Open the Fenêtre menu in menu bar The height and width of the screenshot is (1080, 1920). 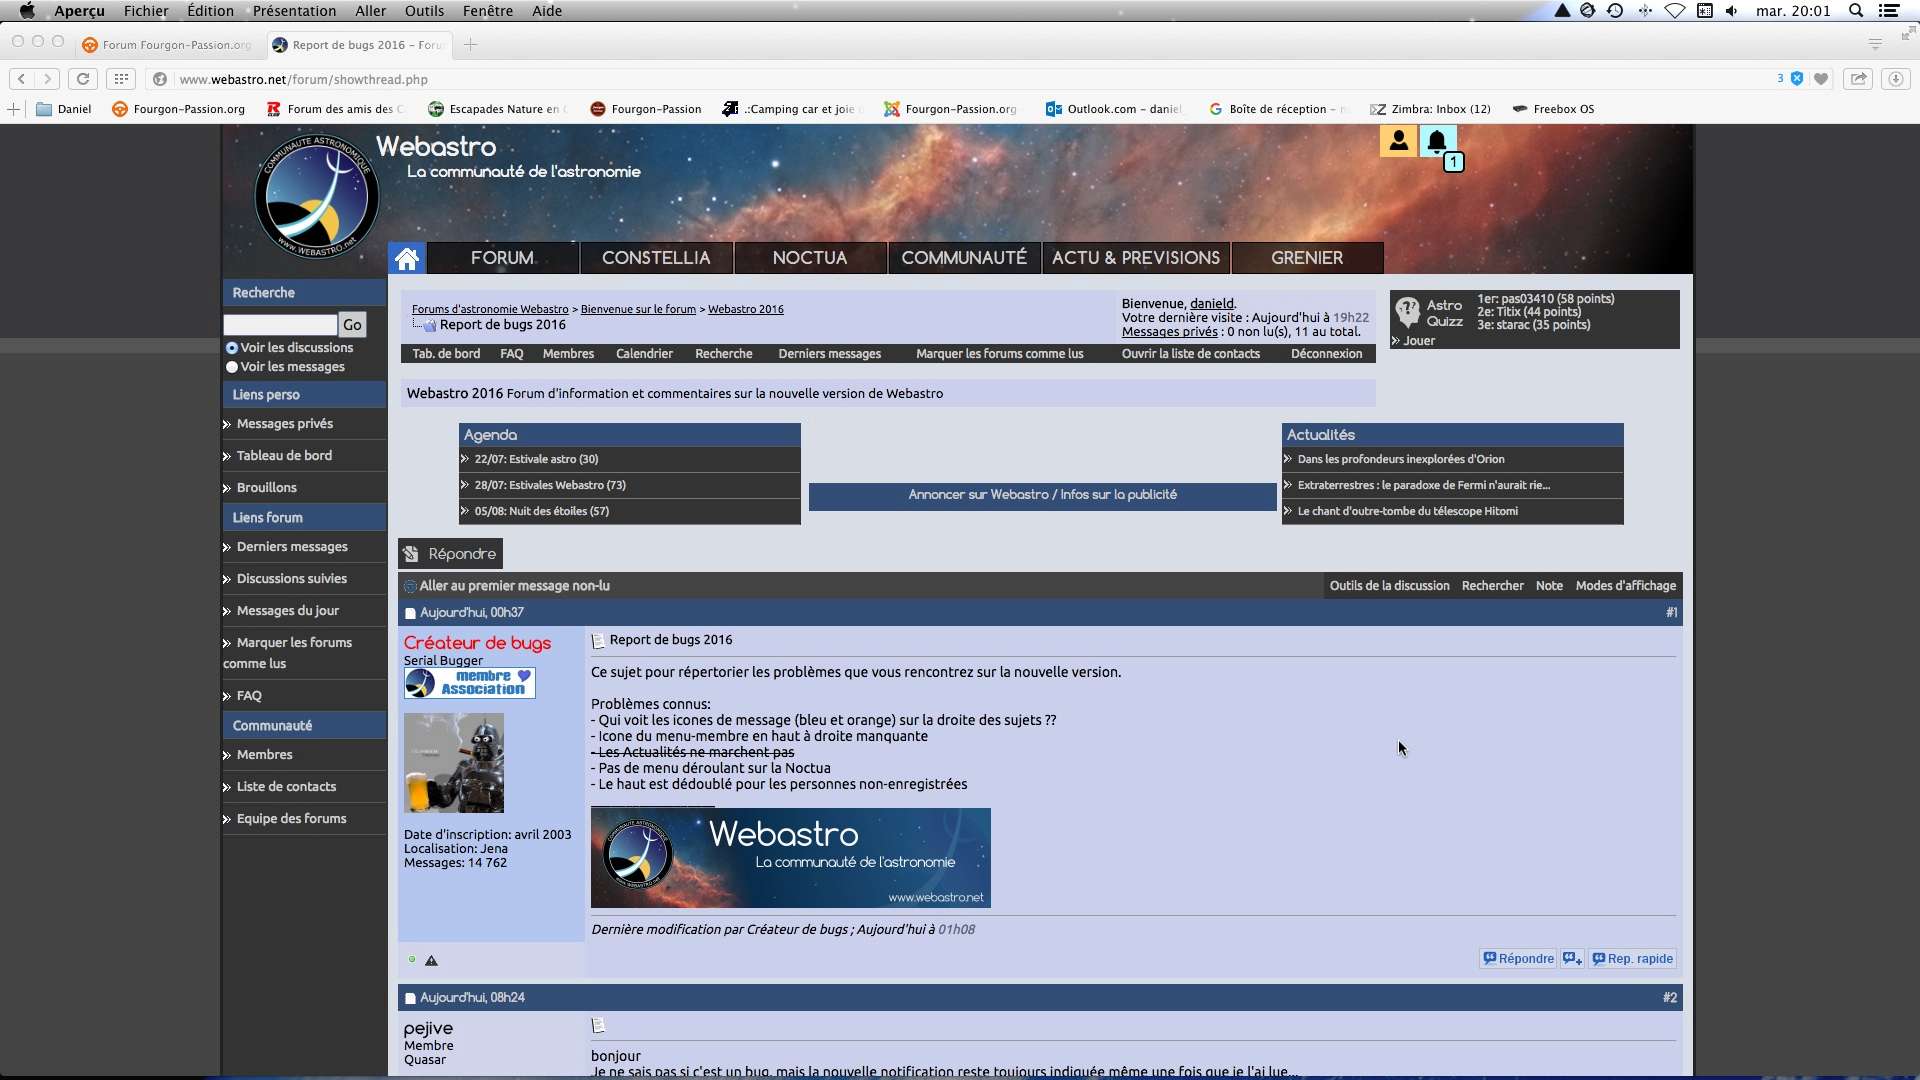coord(487,11)
